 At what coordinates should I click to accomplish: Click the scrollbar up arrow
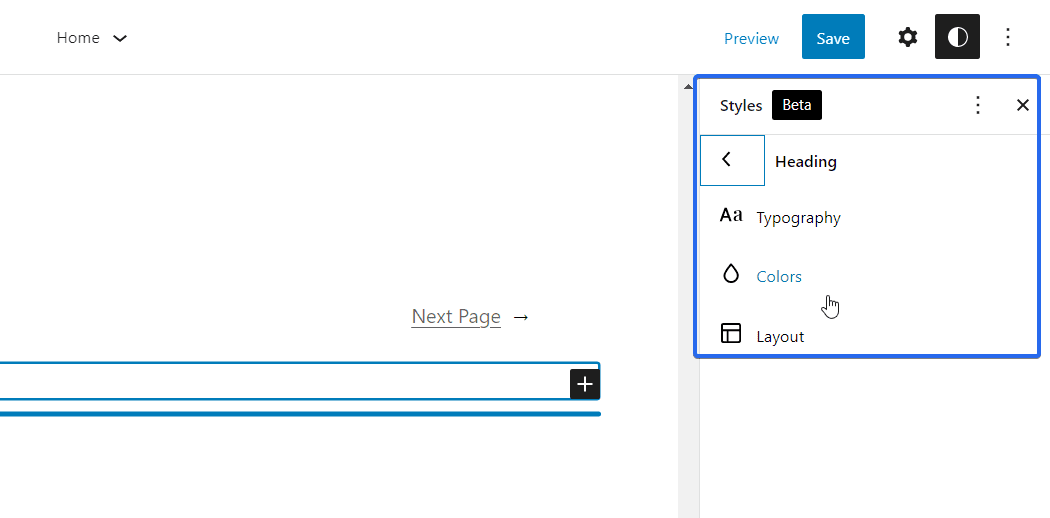coord(688,86)
